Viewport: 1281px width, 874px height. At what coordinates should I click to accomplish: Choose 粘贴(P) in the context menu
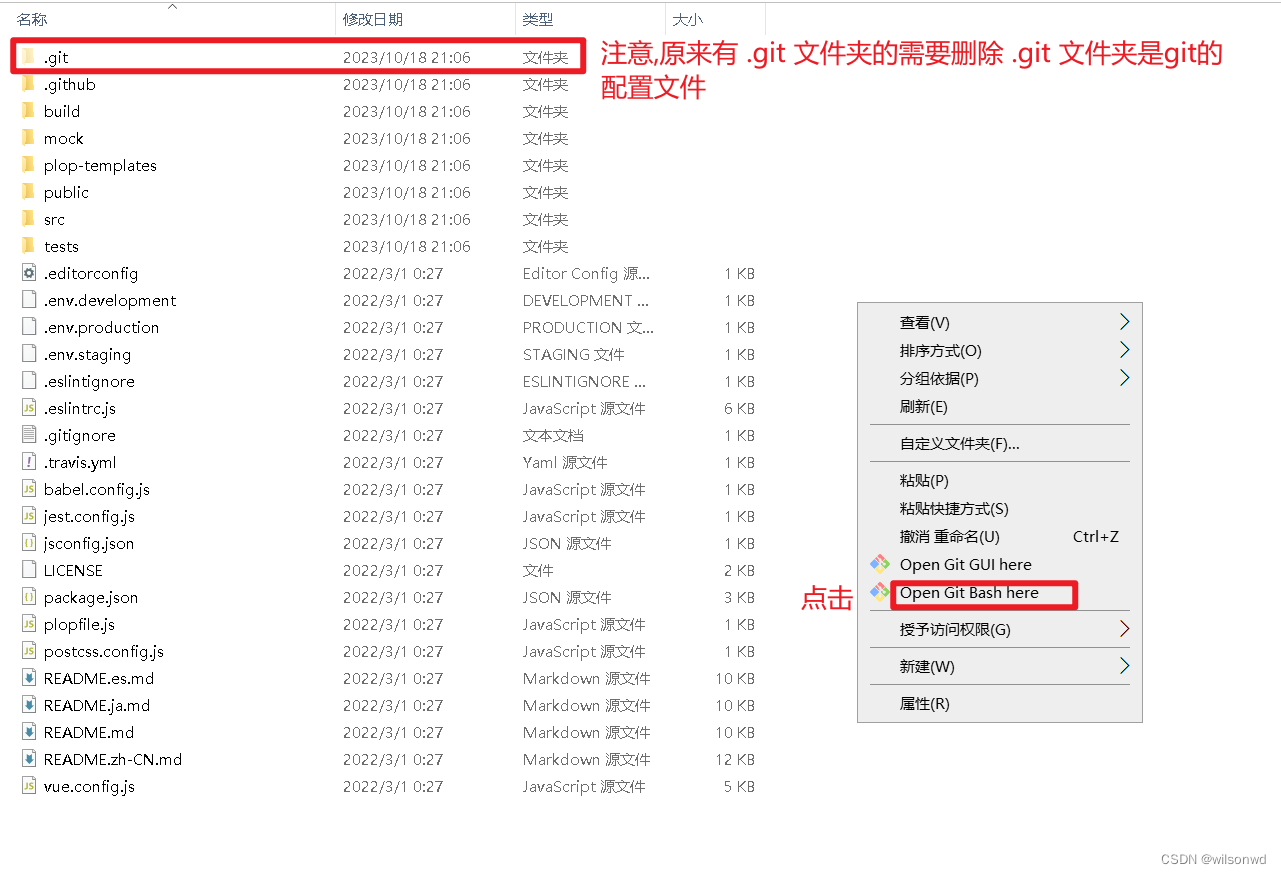[x=924, y=480]
